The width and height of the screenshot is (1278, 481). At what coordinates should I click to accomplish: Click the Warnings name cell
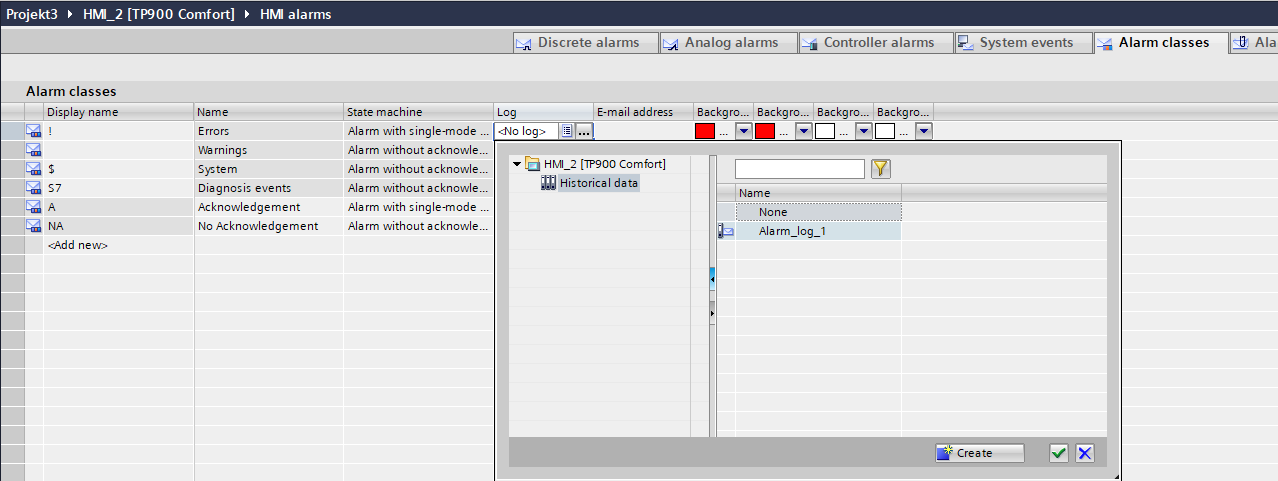click(x=269, y=150)
